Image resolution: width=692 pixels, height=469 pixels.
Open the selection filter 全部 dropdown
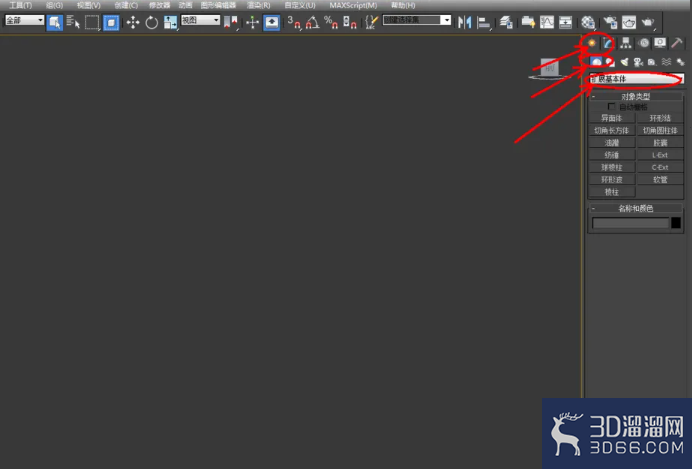point(25,20)
